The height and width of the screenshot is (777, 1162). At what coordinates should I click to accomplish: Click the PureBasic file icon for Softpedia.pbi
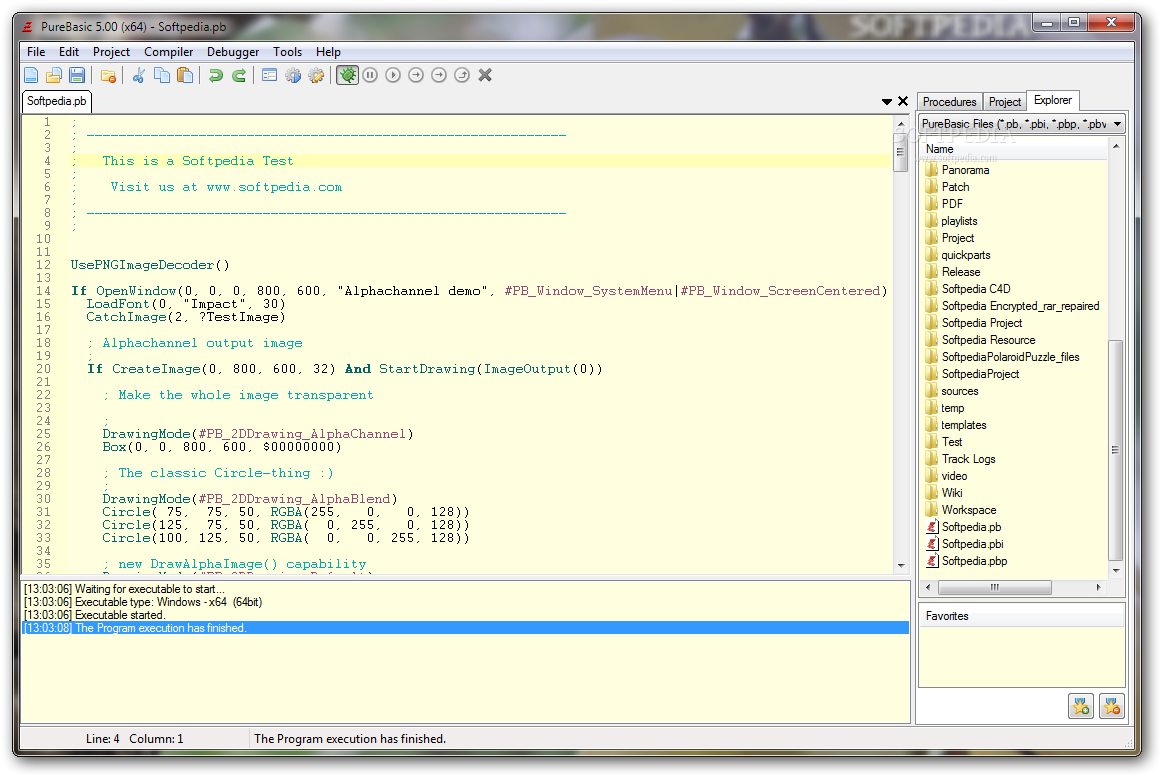point(932,544)
